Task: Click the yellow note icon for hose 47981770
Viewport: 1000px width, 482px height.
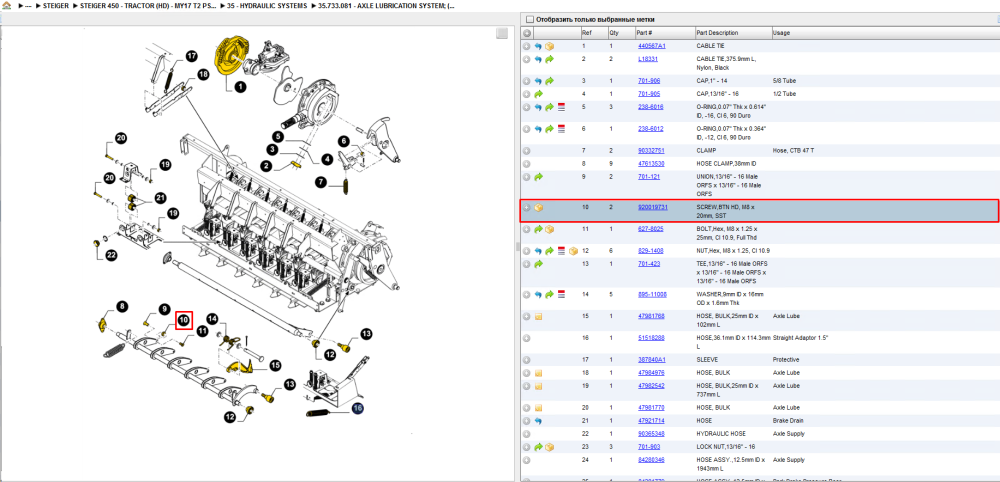Action: [x=538, y=407]
